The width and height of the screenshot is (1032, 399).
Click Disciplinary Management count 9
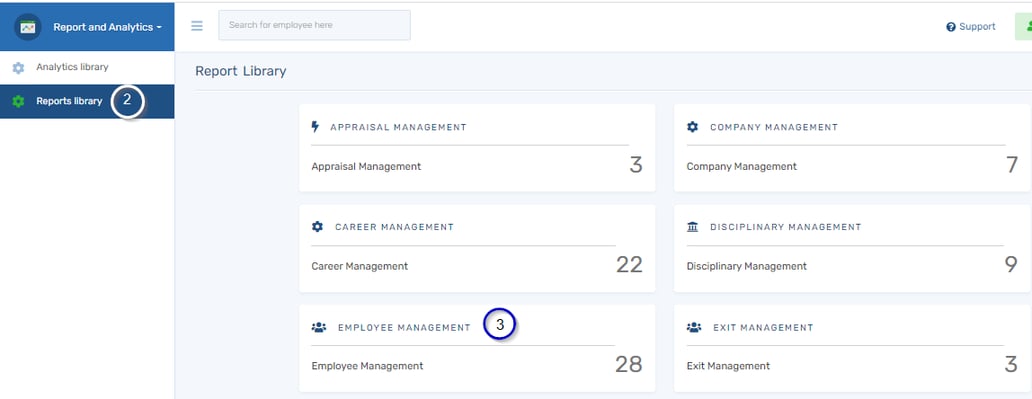[x=1012, y=265]
